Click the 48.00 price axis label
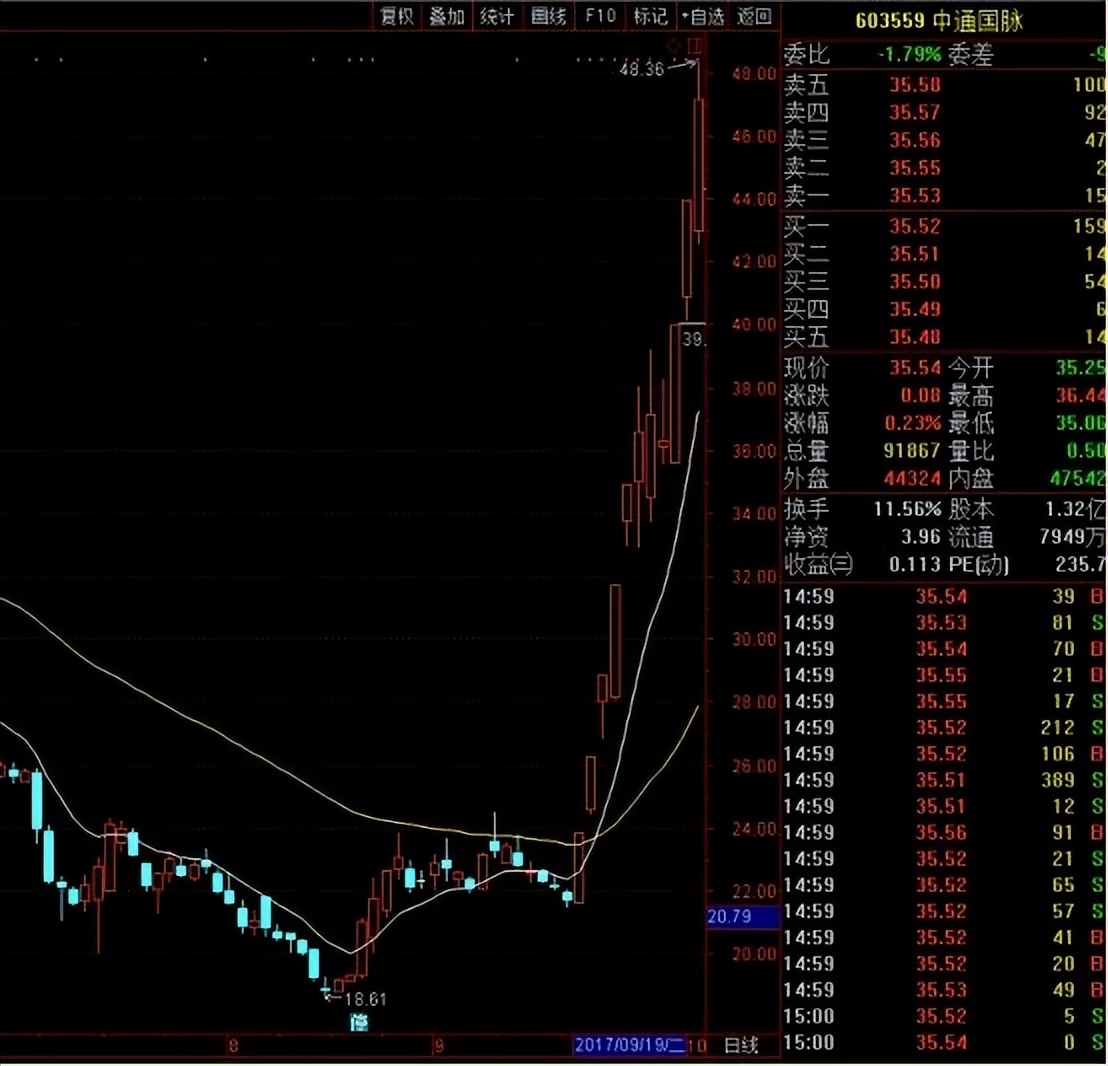 [754, 73]
